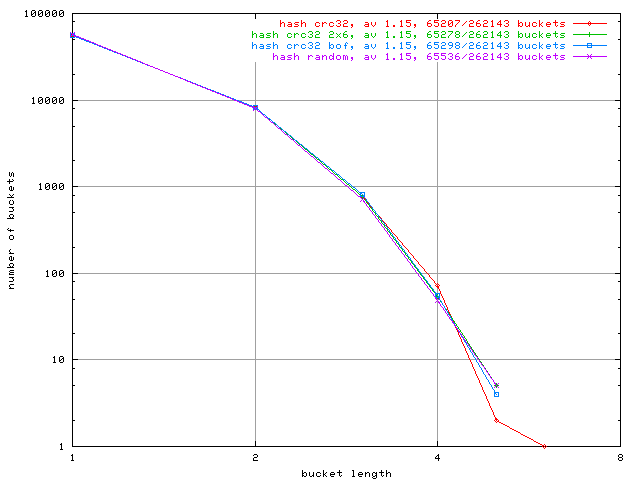Click the green 'hash crc32 2x6' legend entry
640x480 pixels.
(x=408, y=35)
